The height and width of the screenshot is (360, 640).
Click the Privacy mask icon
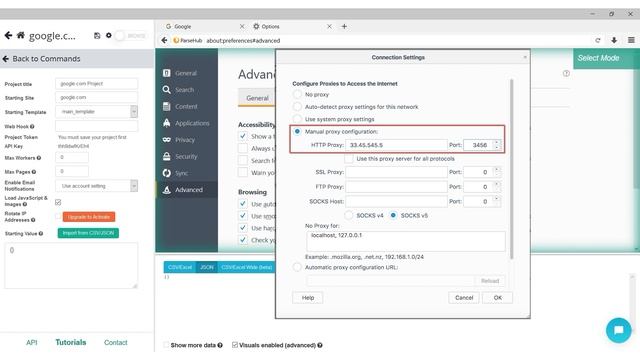click(x=167, y=140)
